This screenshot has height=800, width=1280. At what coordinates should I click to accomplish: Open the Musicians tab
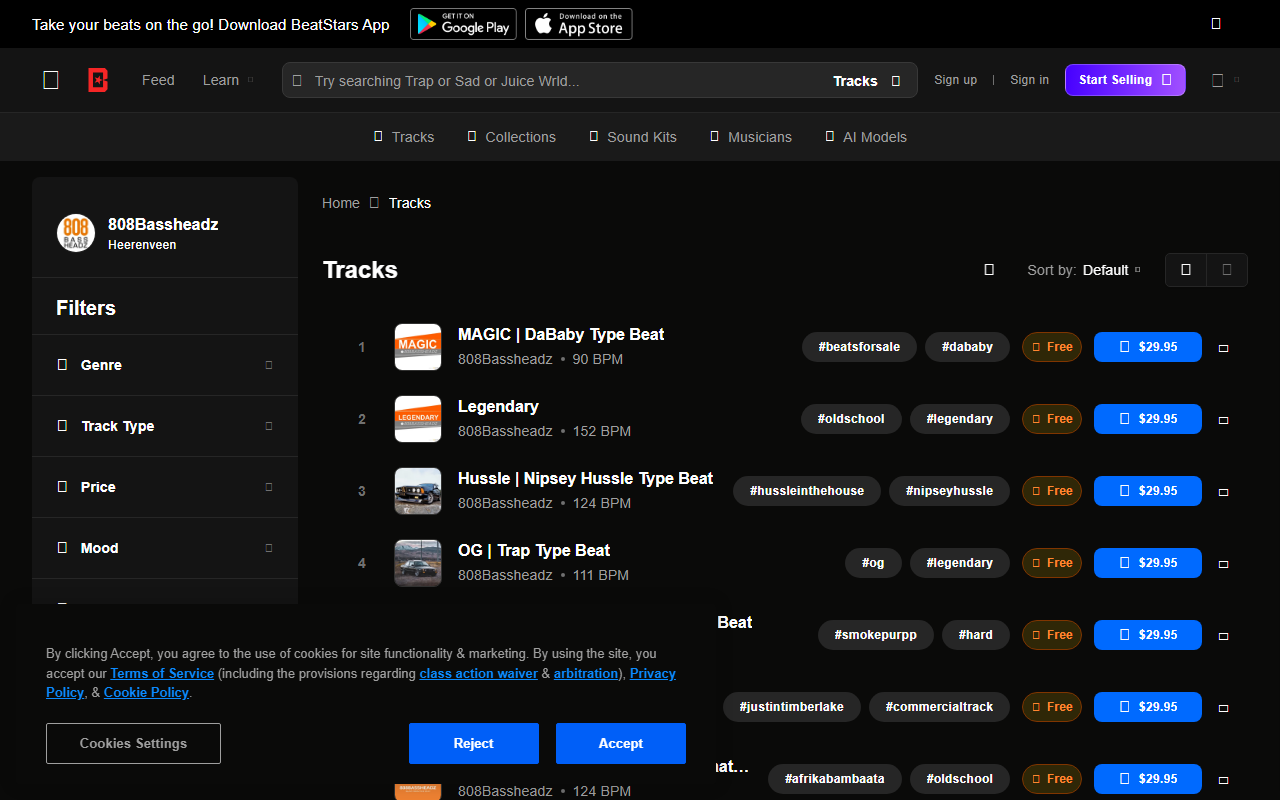pyautogui.click(x=751, y=137)
